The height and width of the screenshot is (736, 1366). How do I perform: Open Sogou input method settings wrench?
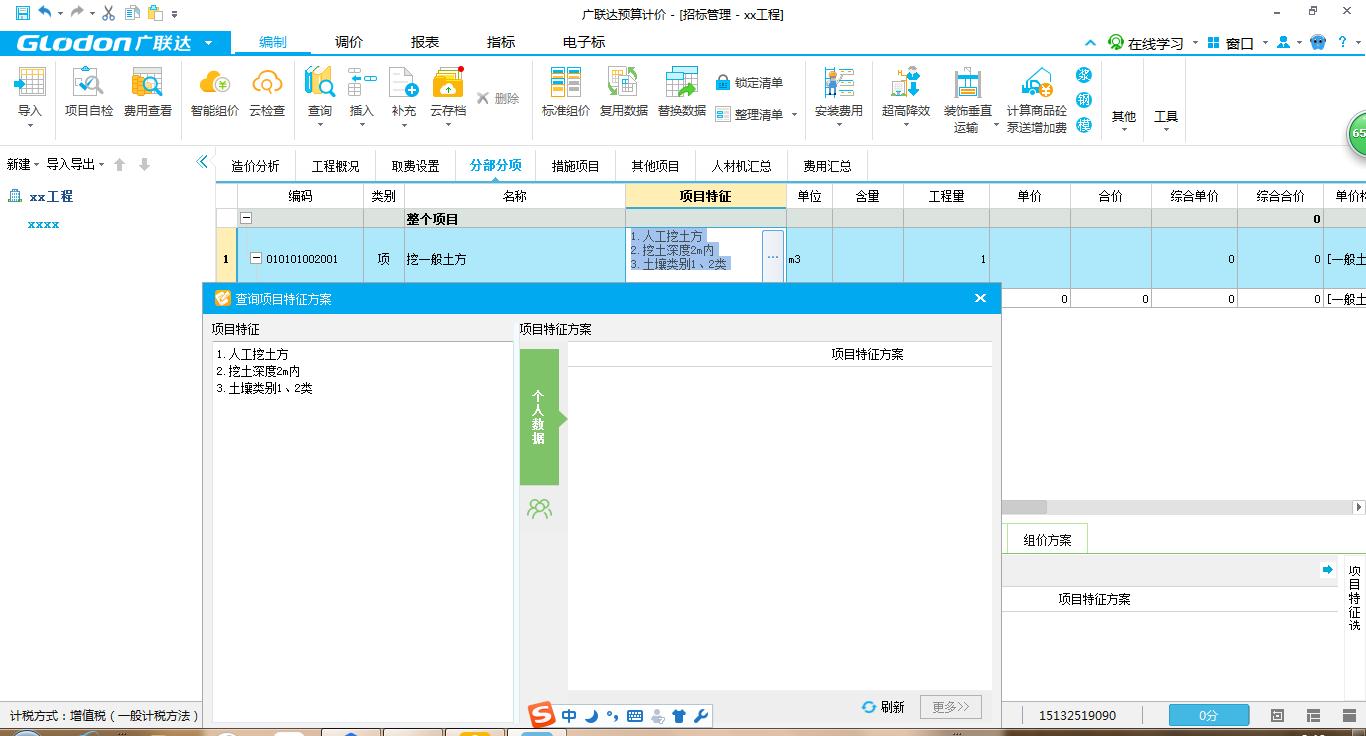pos(701,716)
